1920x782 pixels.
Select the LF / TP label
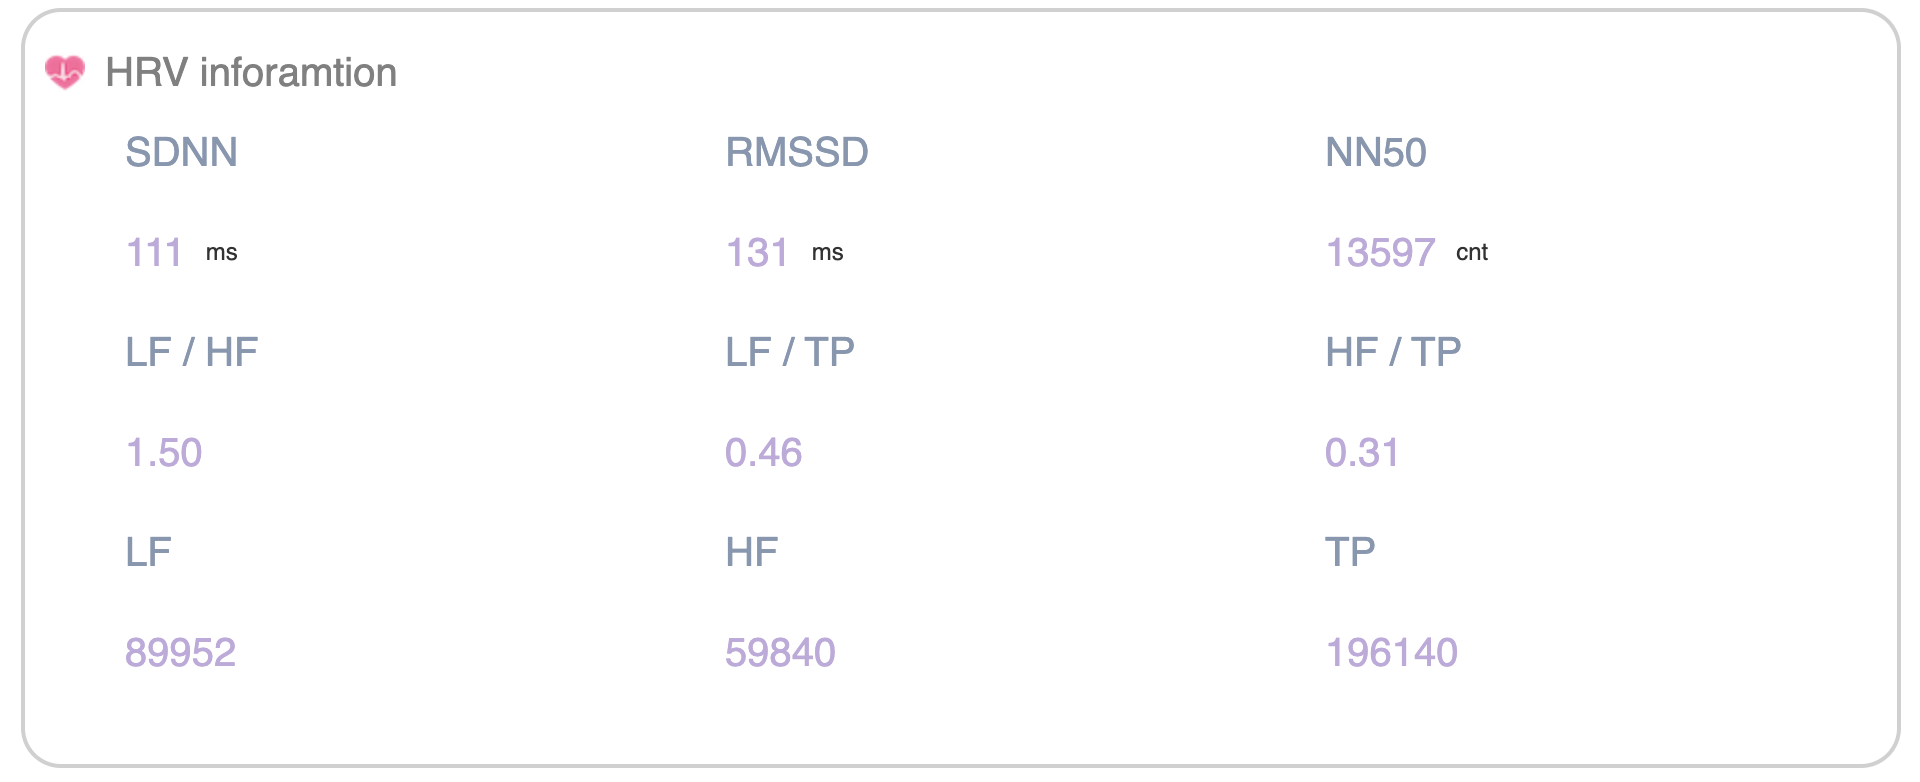[x=789, y=352]
